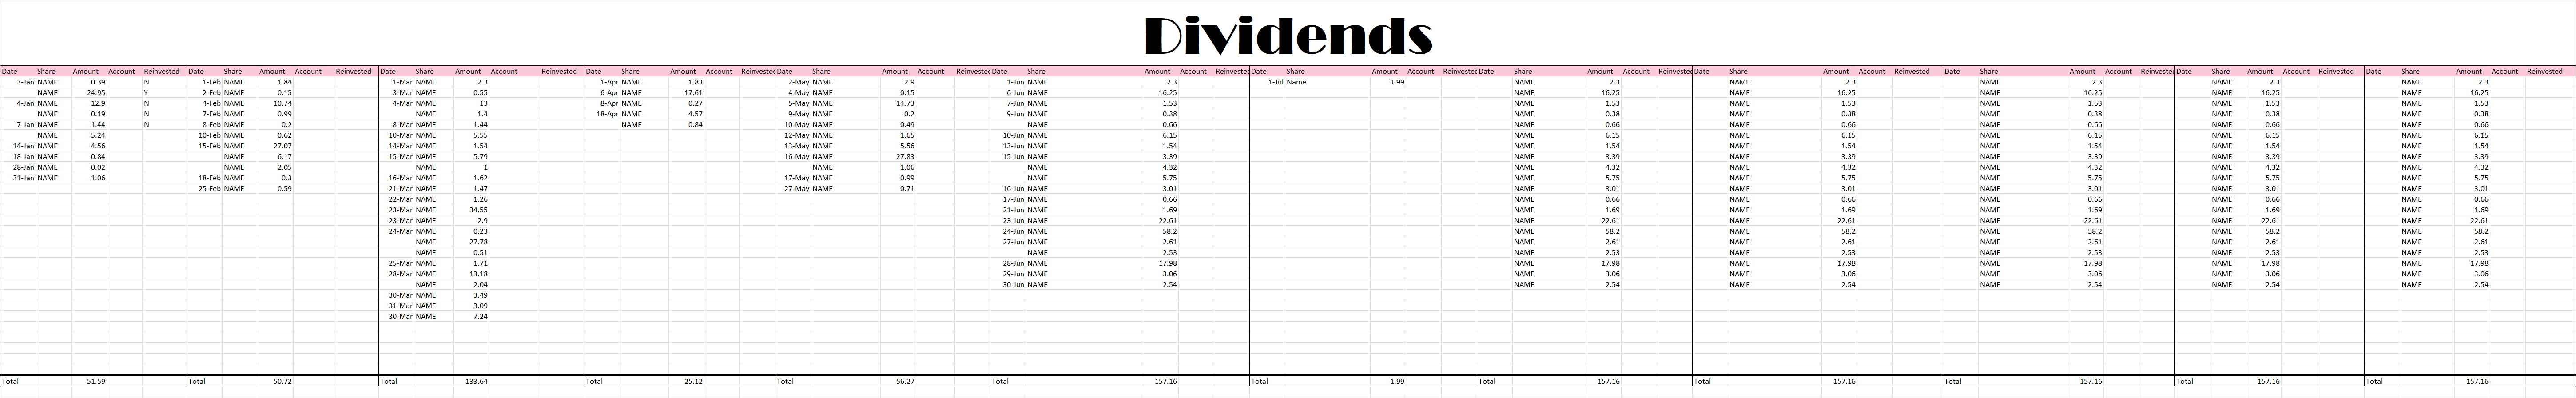The height and width of the screenshot is (398, 2576).
Task: Select the amount 17.61
Action: coord(686,93)
